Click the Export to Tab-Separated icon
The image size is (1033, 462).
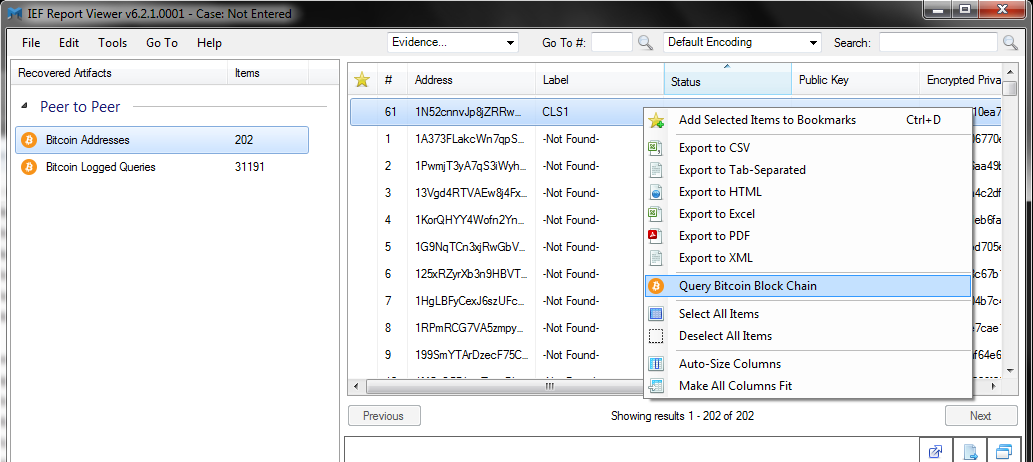pos(656,170)
